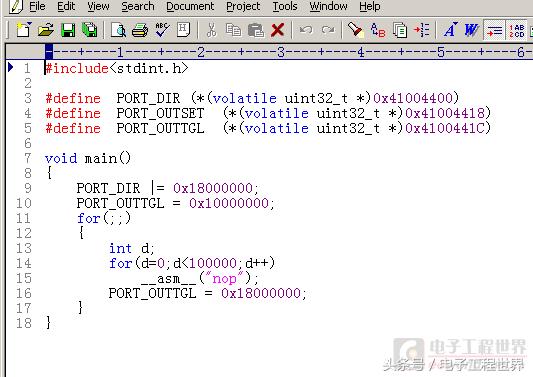Click the Undo arrow icon

click(x=306, y=30)
